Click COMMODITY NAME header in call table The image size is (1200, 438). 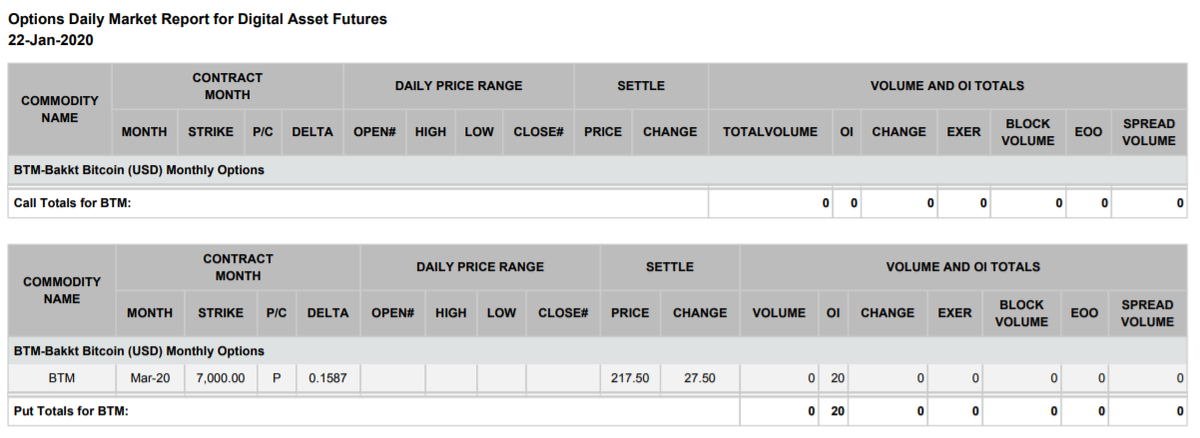click(x=60, y=109)
